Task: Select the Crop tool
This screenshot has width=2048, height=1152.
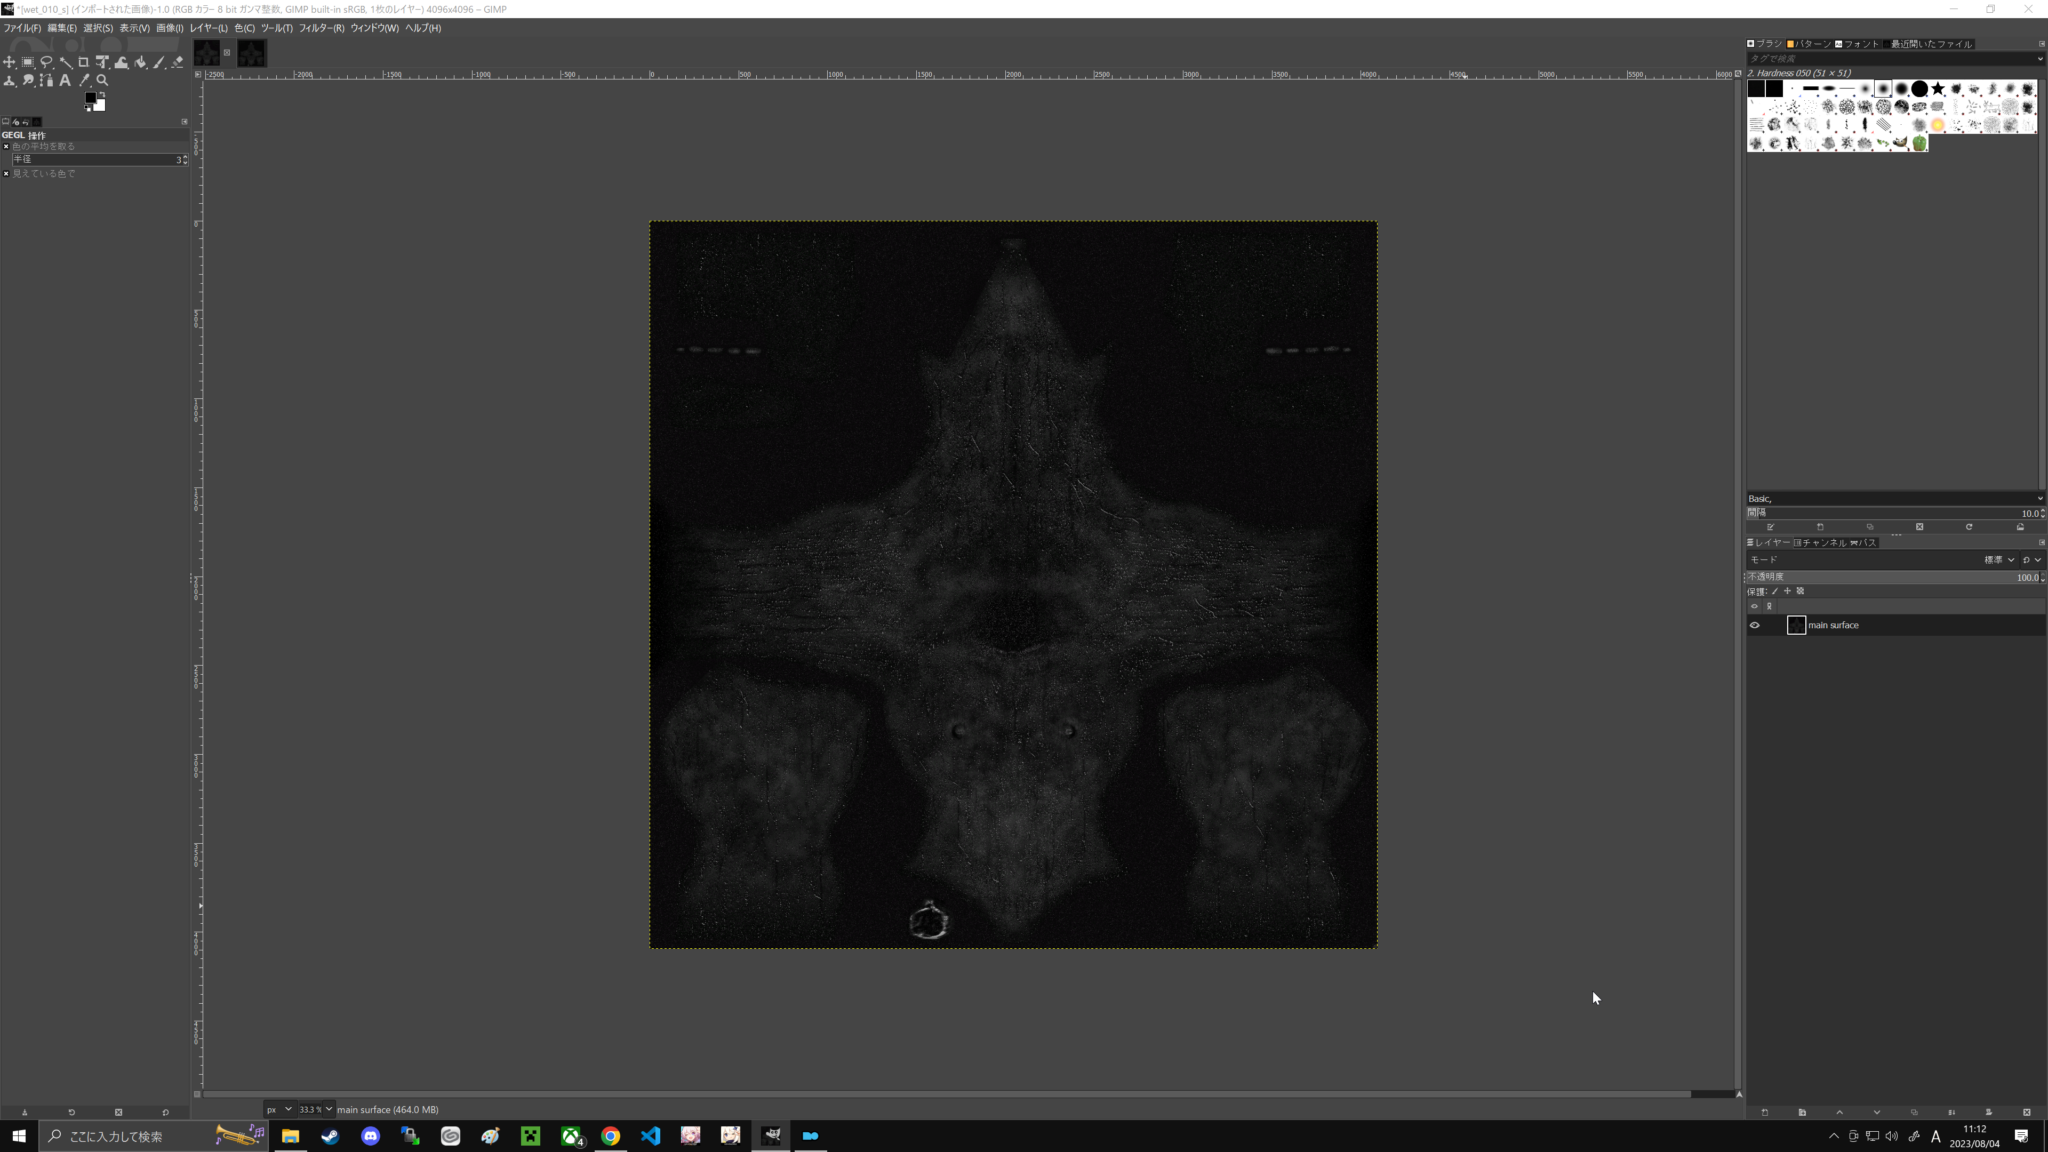Action: [84, 62]
